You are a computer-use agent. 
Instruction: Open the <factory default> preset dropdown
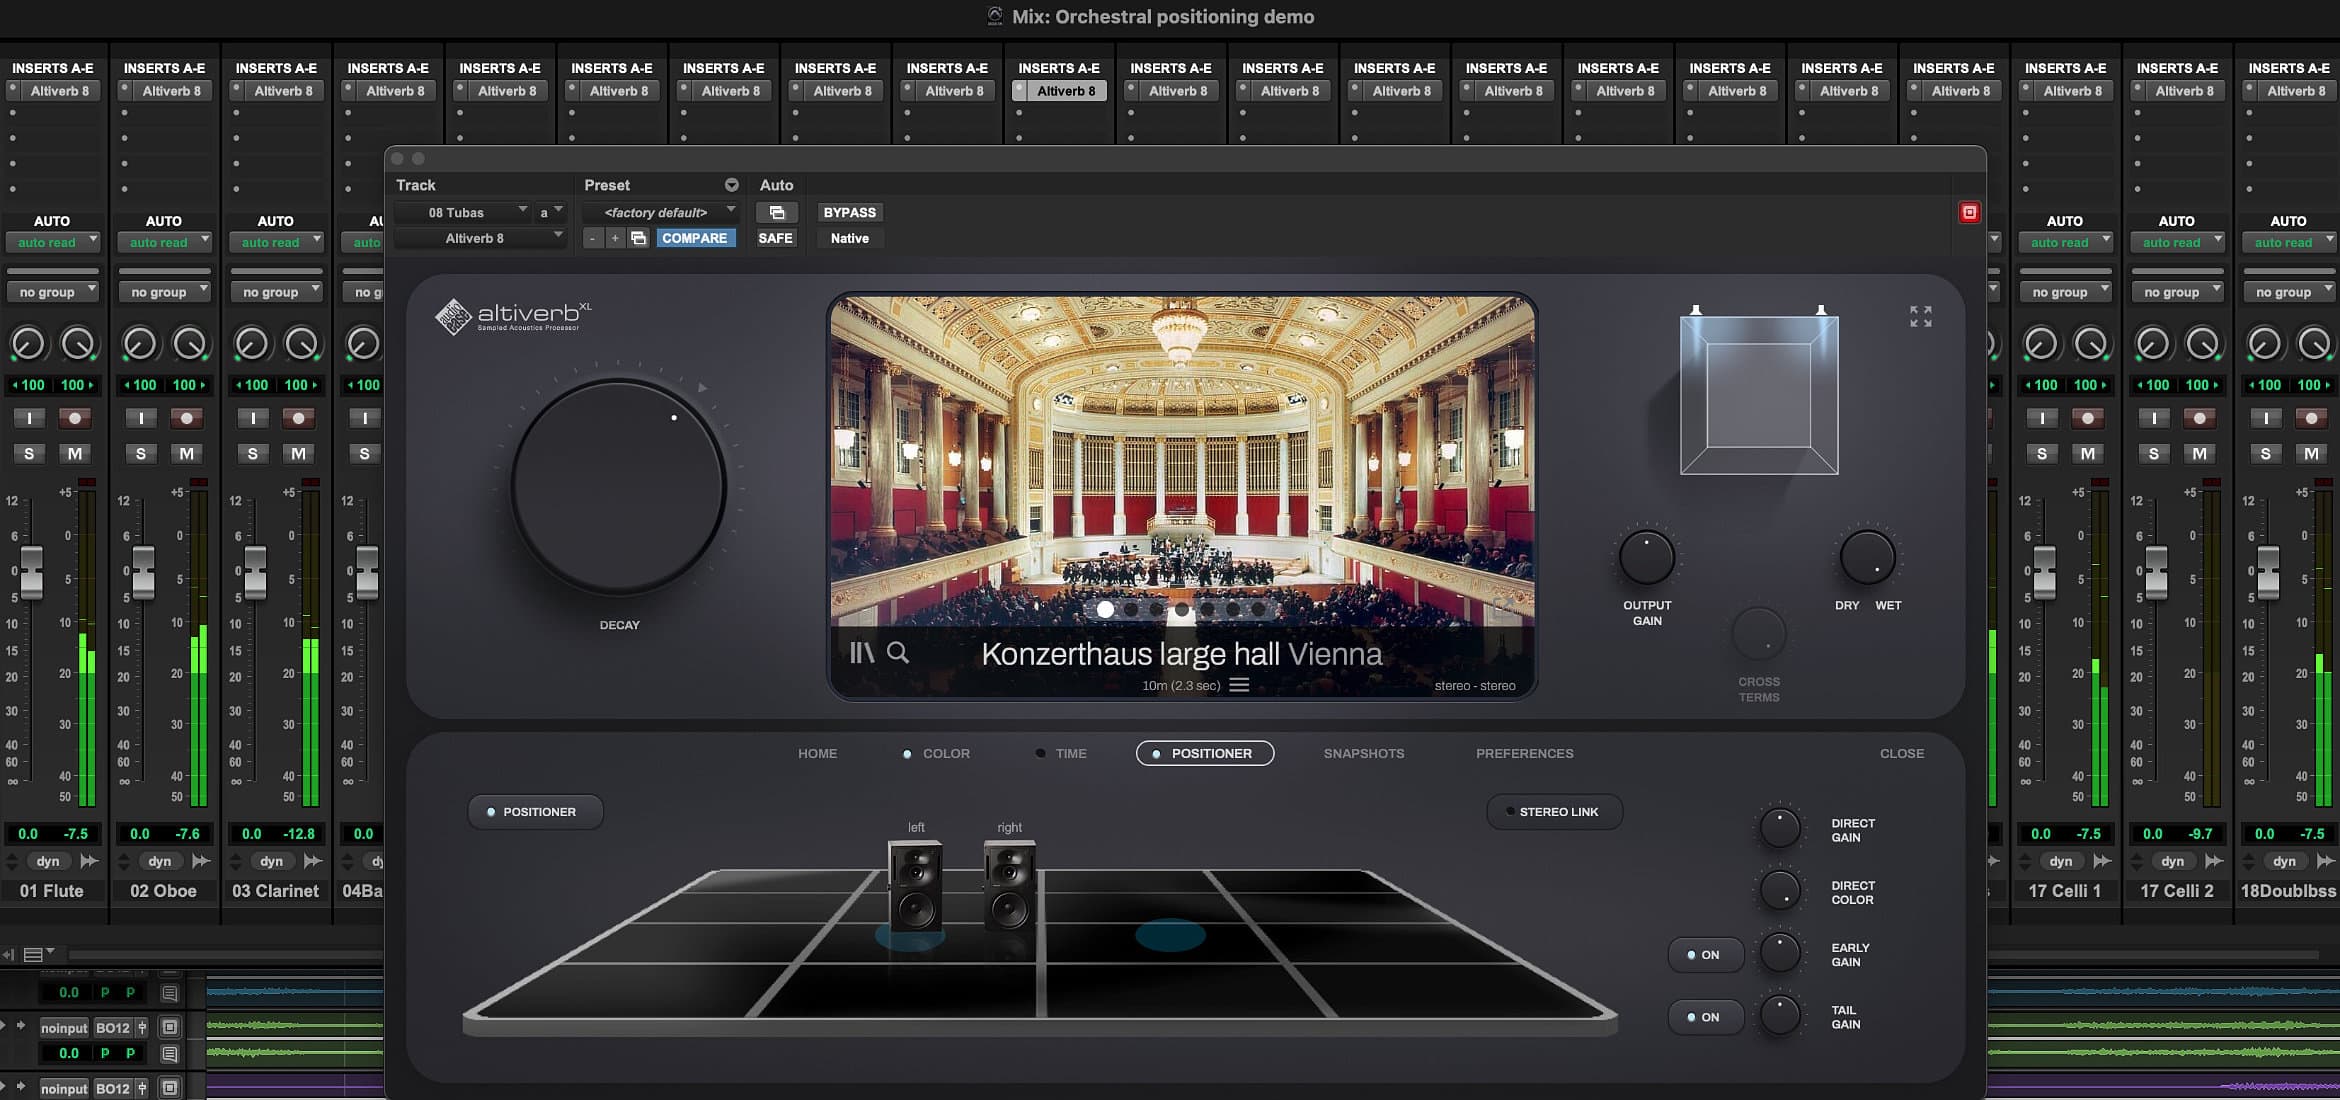click(661, 212)
